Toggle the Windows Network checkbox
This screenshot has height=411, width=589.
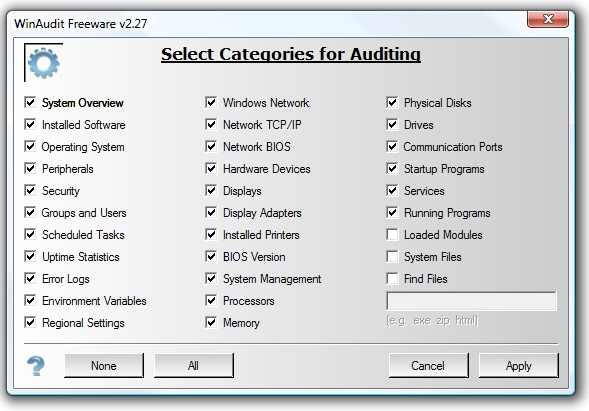coord(211,102)
